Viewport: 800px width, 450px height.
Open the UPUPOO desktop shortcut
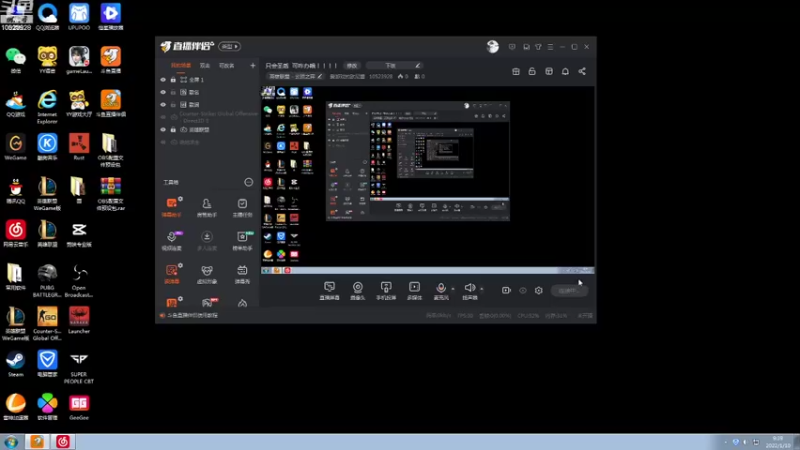click(79, 17)
